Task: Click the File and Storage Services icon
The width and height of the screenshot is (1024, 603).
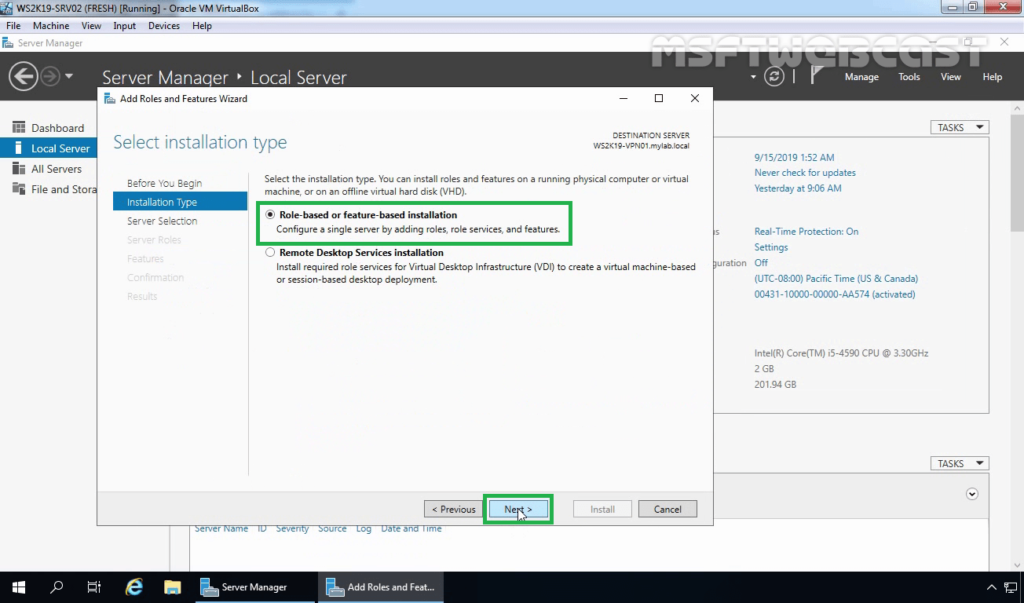Action: pos(18,189)
